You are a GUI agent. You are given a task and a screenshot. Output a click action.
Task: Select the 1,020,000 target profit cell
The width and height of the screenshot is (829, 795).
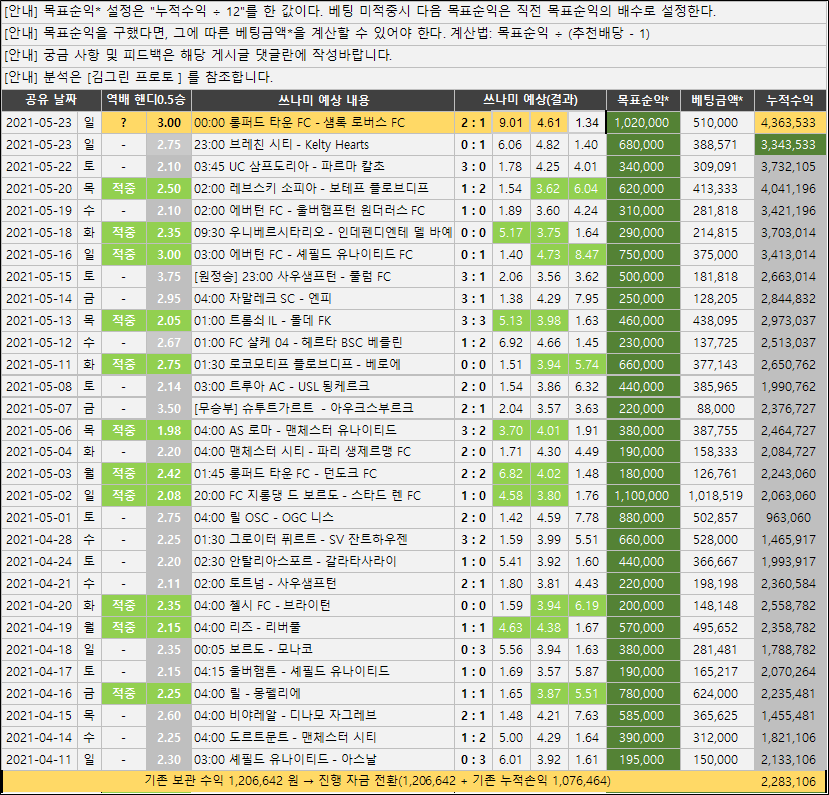pos(643,123)
